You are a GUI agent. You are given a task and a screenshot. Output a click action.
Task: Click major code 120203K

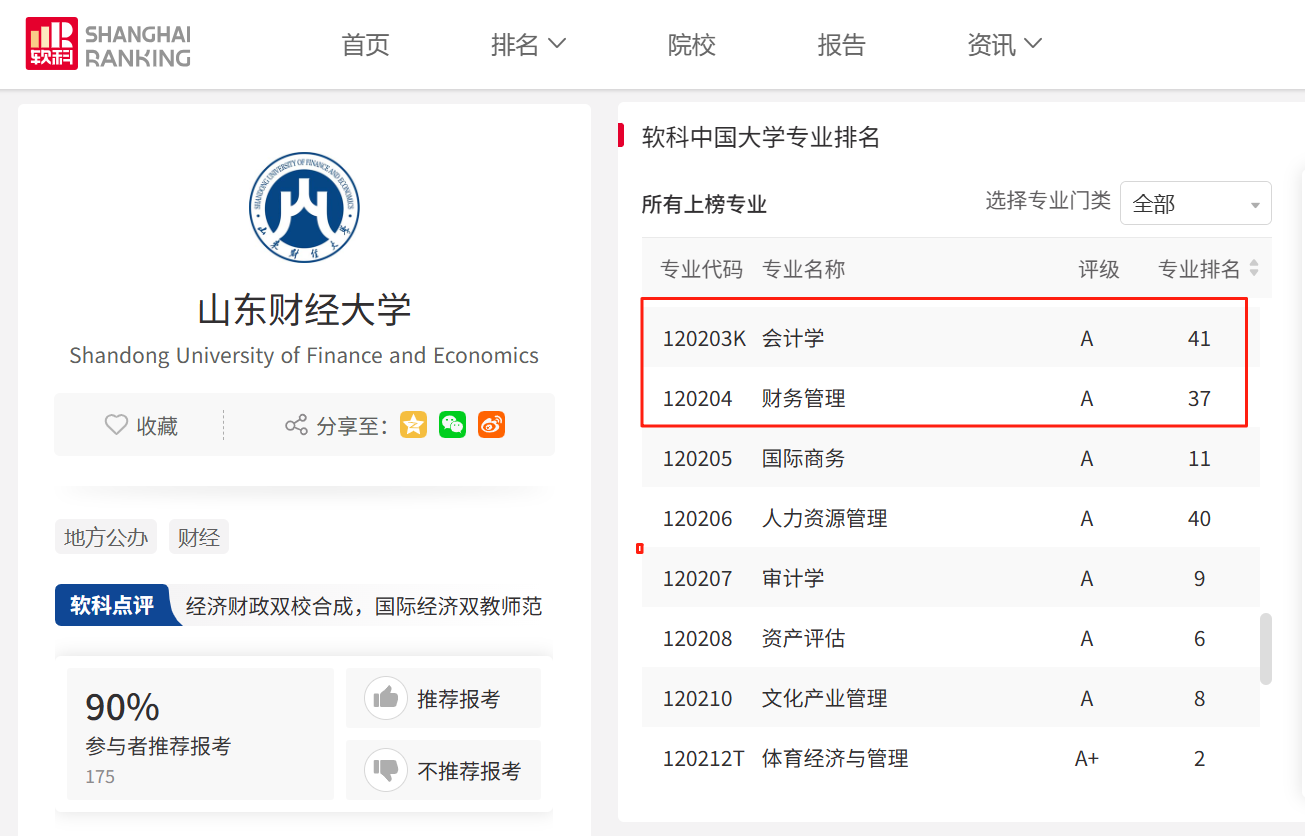click(704, 338)
